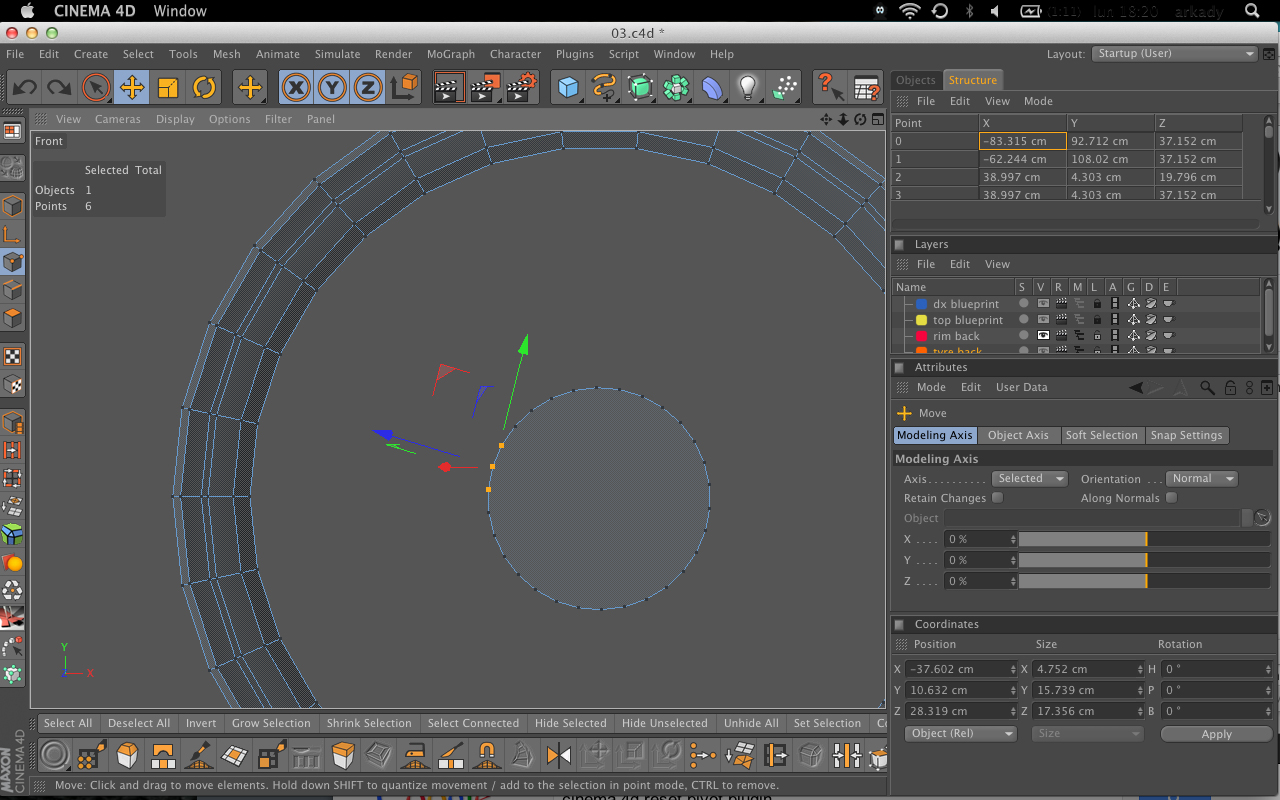Open the Orientation Normal dropdown
Image resolution: width=1280 pixels, height=800 pixels.
click(x=1203, y=479)
